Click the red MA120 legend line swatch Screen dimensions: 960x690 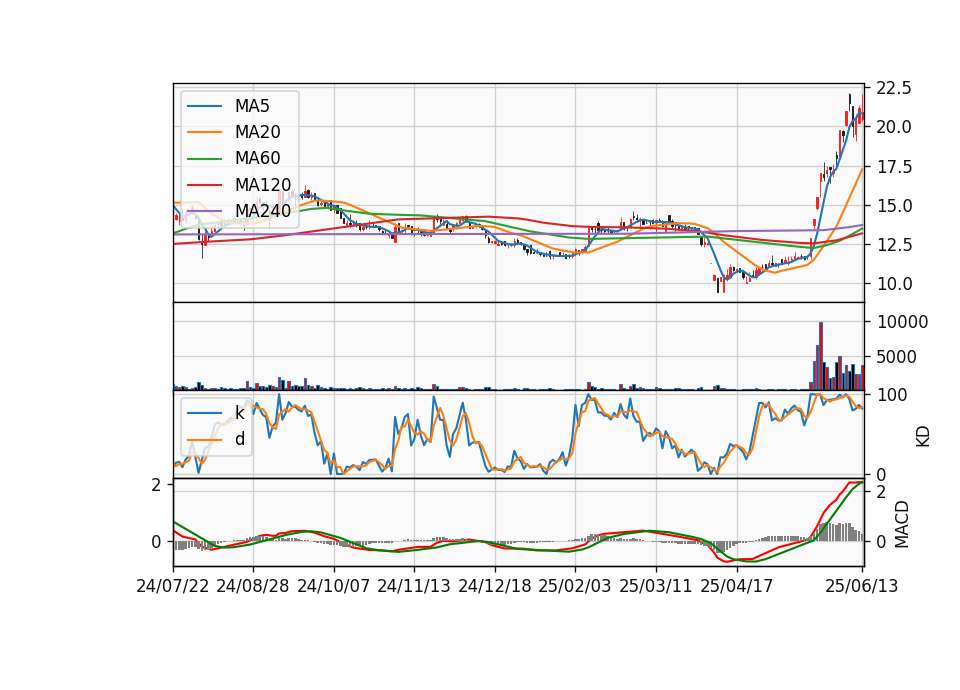pos(204,185)
